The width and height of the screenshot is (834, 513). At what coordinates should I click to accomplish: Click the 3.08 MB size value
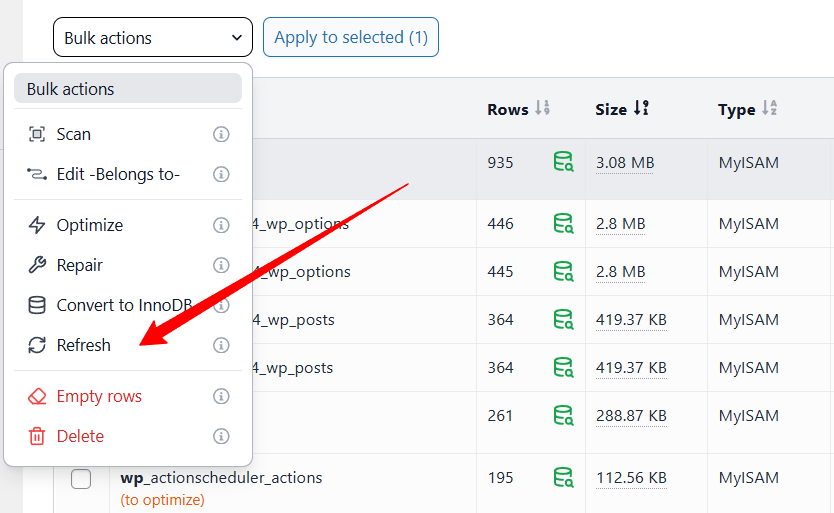coord(625,162)
